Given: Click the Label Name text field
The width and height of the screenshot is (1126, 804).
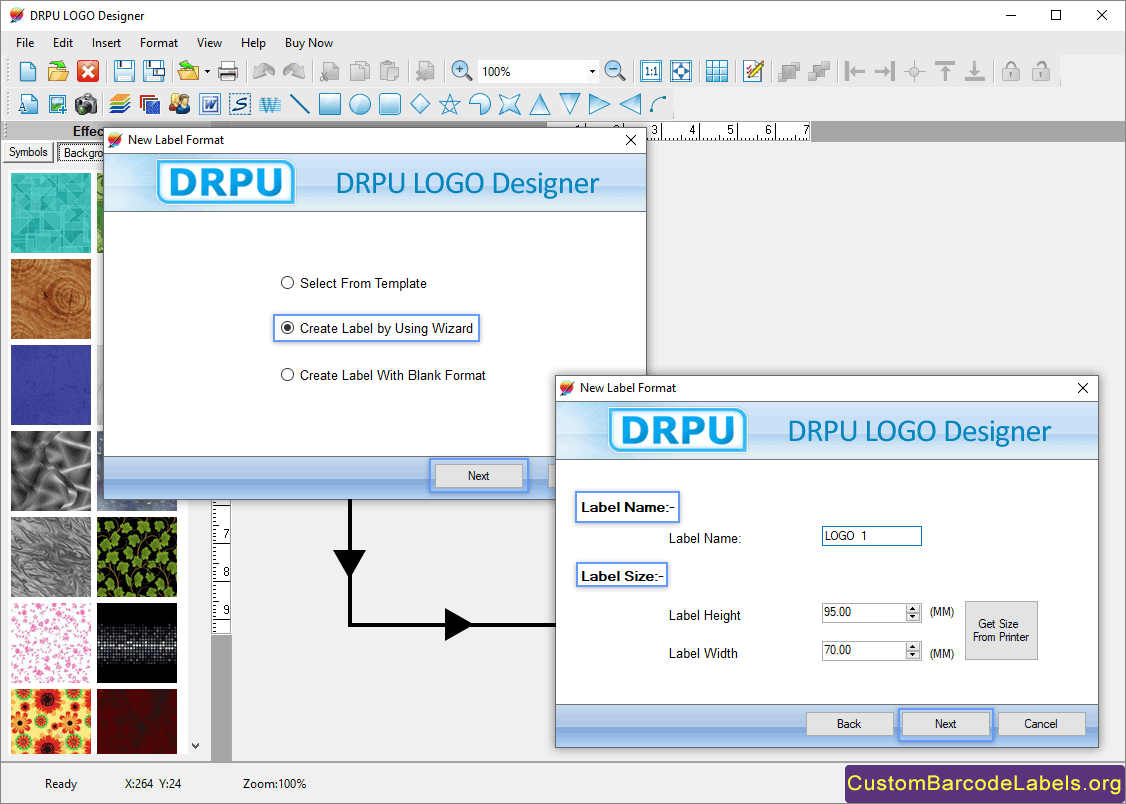Looking at the screenshot, I should point(871,536).
